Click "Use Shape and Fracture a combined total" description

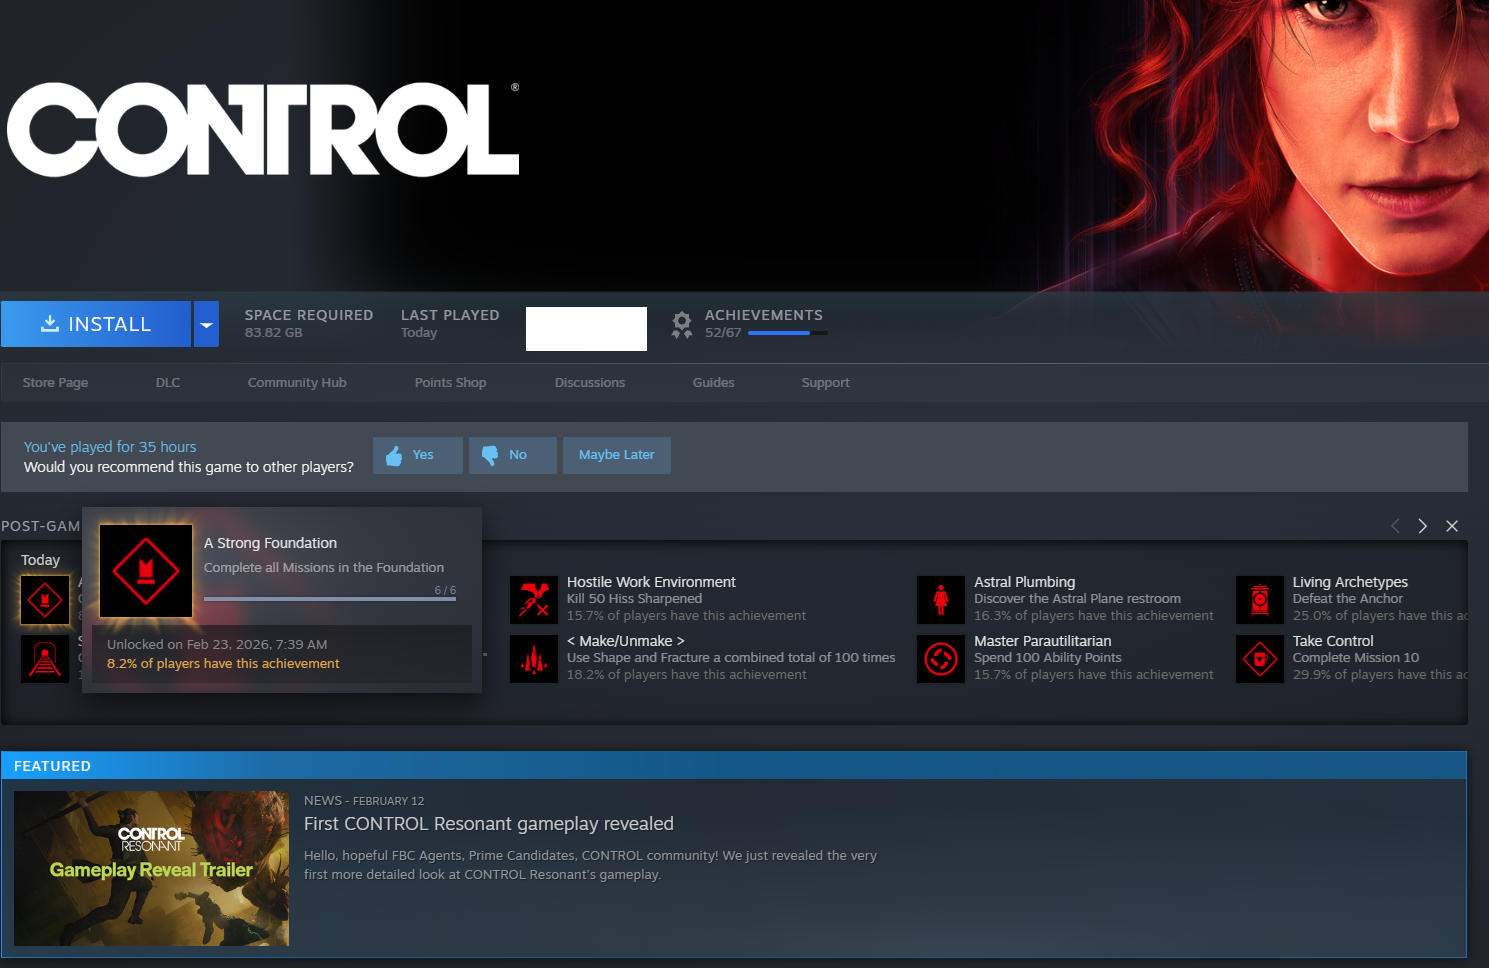pyautogui.click(x=731, y=658)
